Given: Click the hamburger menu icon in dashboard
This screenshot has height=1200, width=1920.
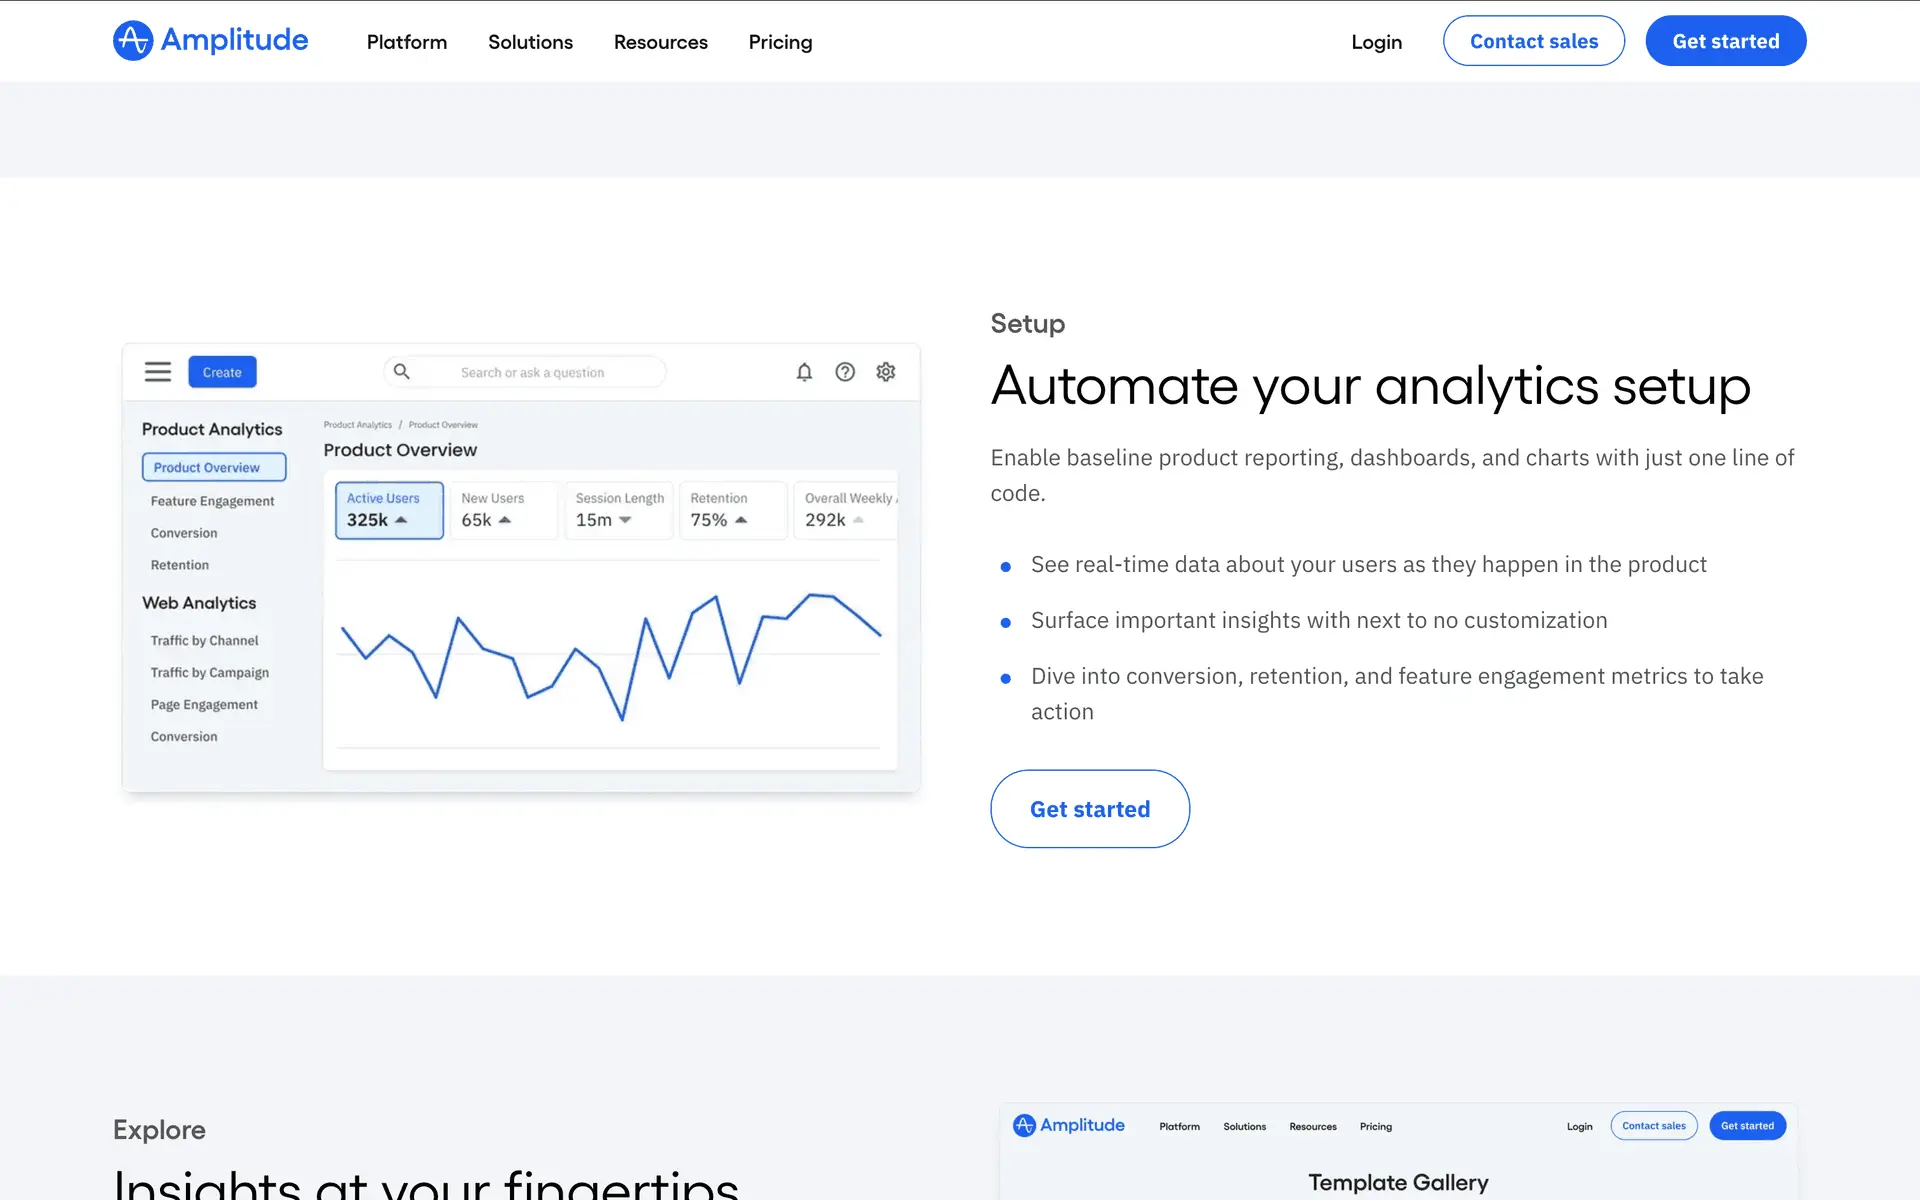Looking at the screenshot, I should tap(158, 372).
